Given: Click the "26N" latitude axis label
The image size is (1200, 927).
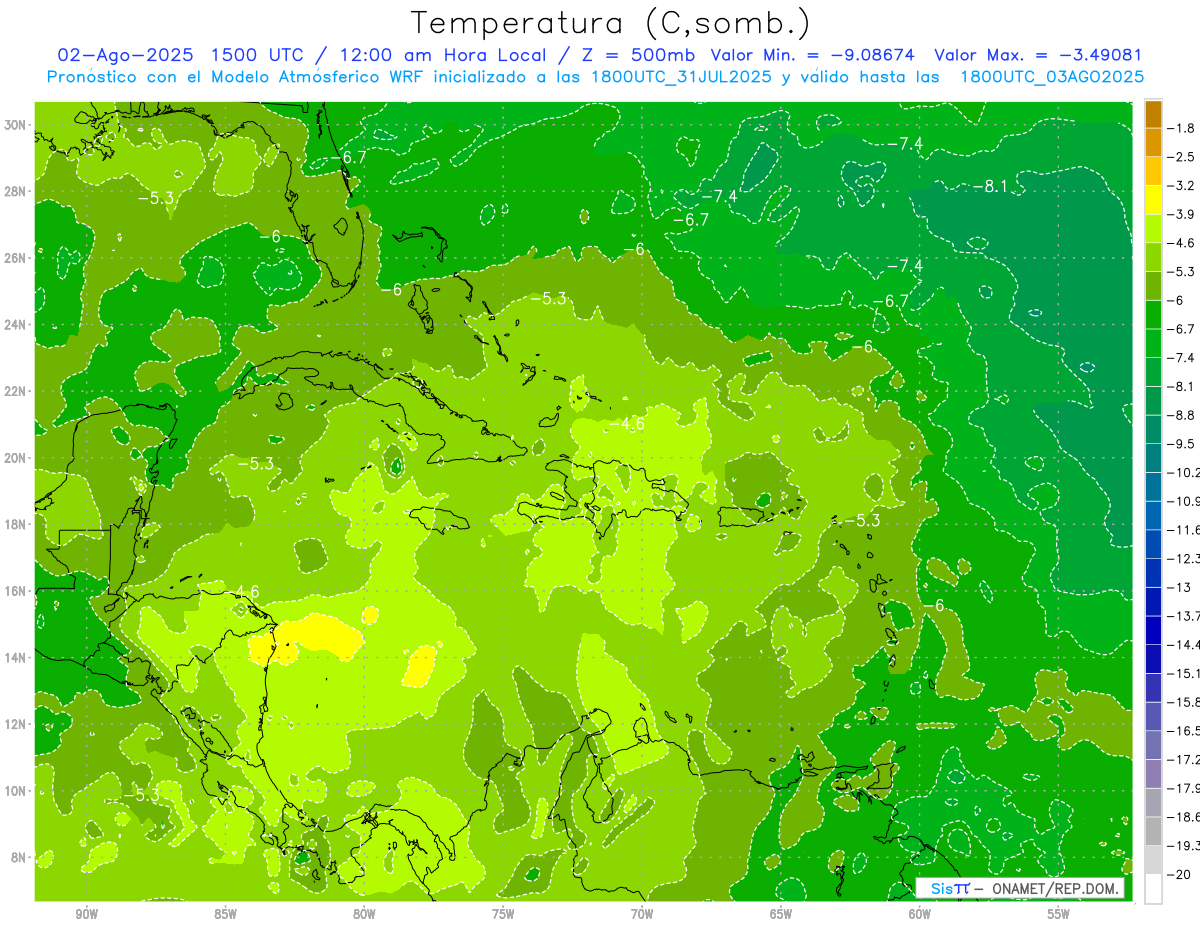Looking at the screenshot, I should pyautogui.click(x=14, y=258).
